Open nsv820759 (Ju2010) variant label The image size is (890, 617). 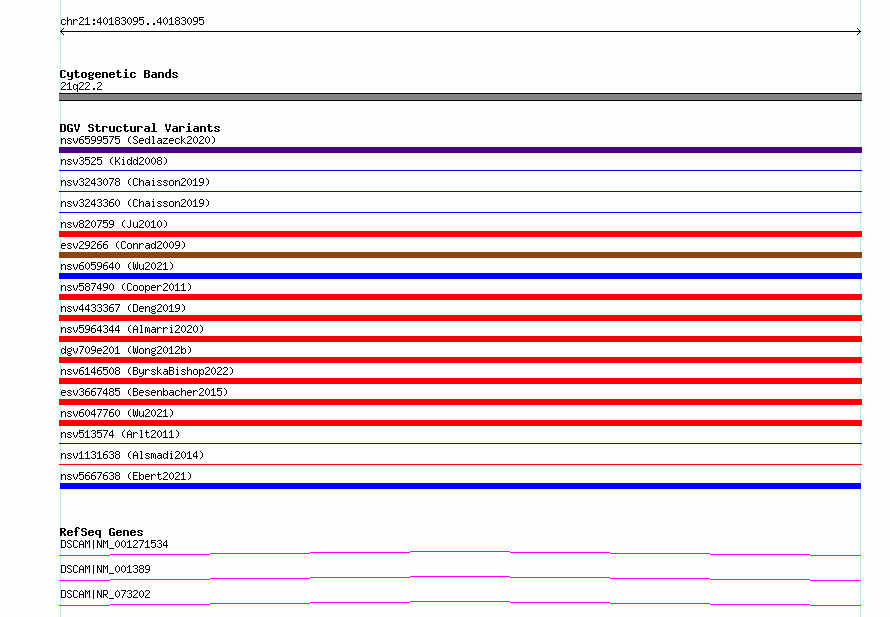114,224
